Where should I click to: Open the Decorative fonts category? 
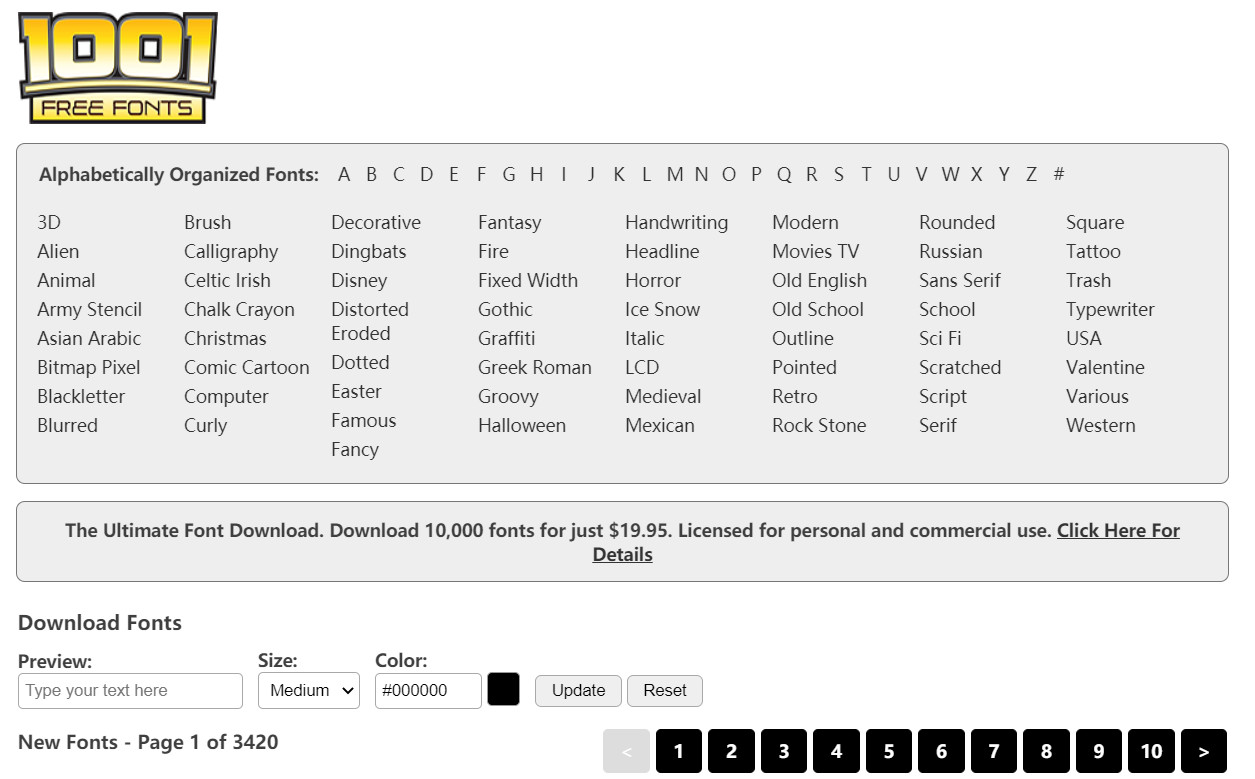coord(376,222)
